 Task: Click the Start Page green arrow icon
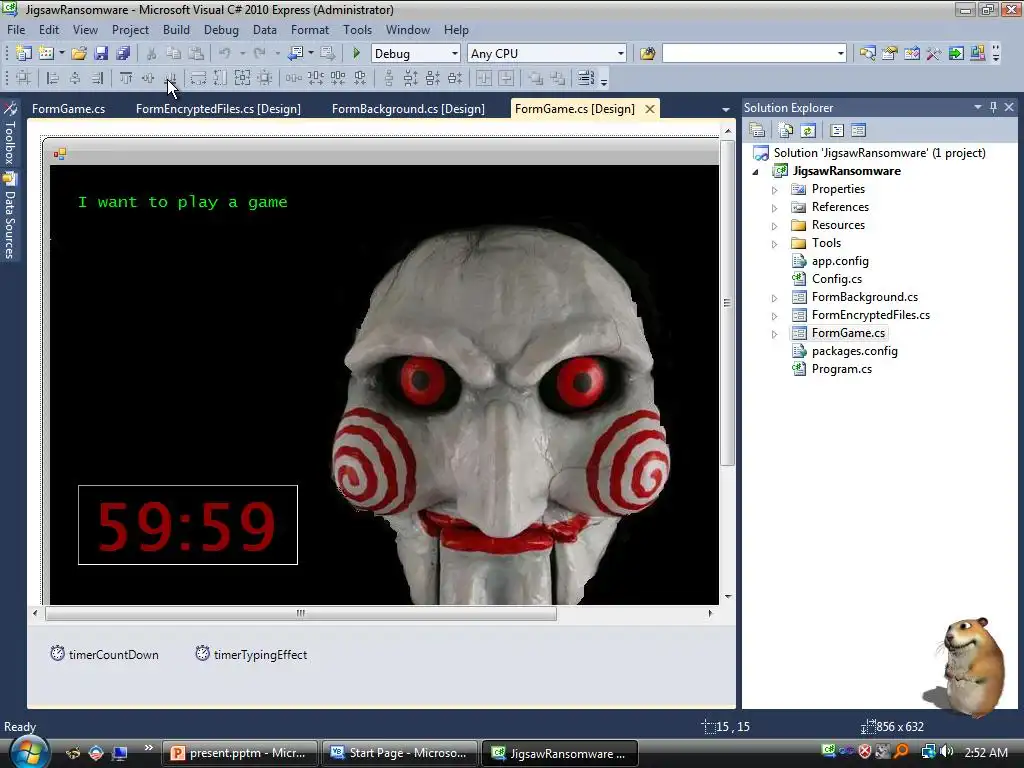coord(956,54)
